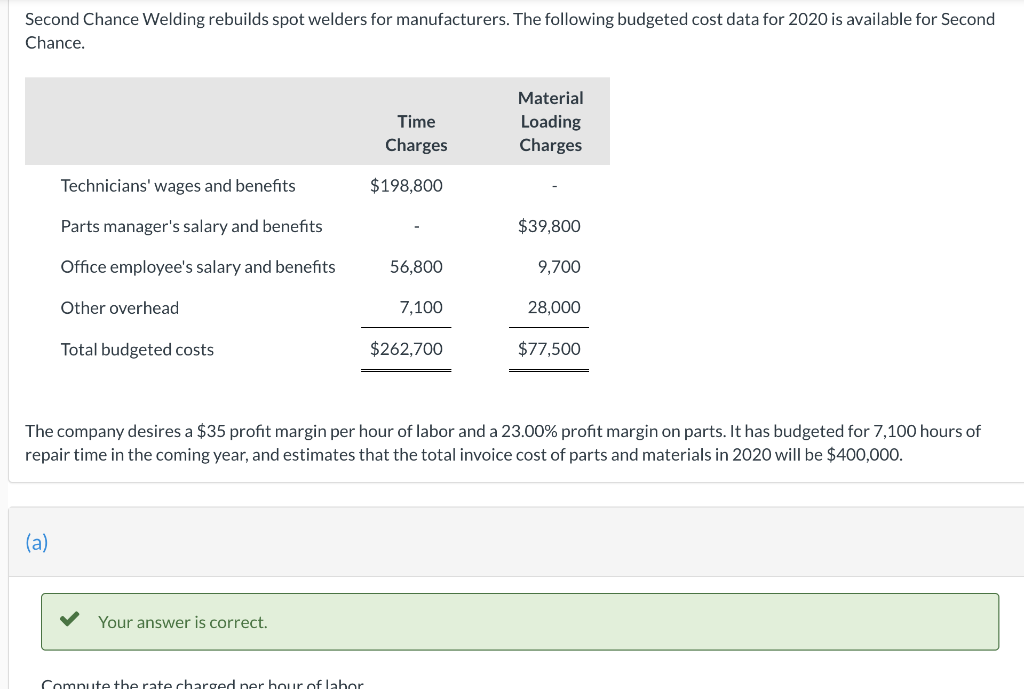Screen dimensions: 1024x689
Task: Select the Technicians' wages and benefits row label
Action: (x=178, y=186)
